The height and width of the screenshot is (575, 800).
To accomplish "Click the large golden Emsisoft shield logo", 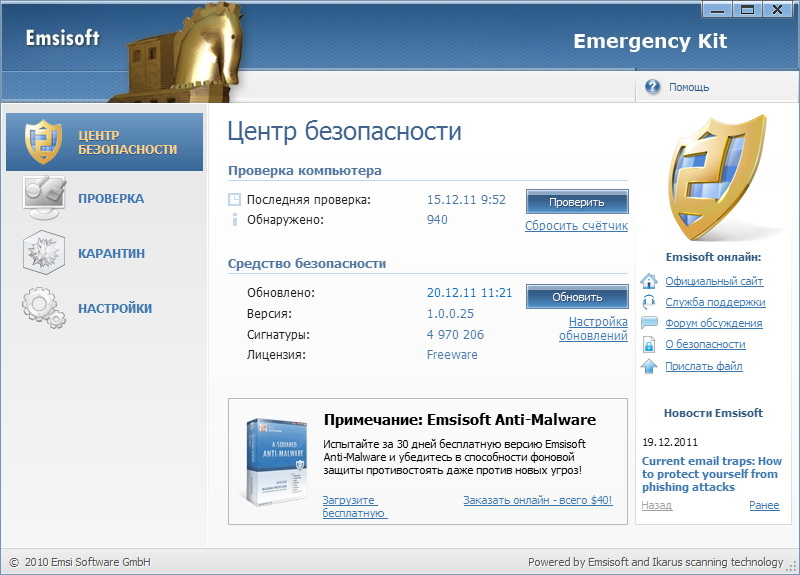I will (x=716, y=178).
